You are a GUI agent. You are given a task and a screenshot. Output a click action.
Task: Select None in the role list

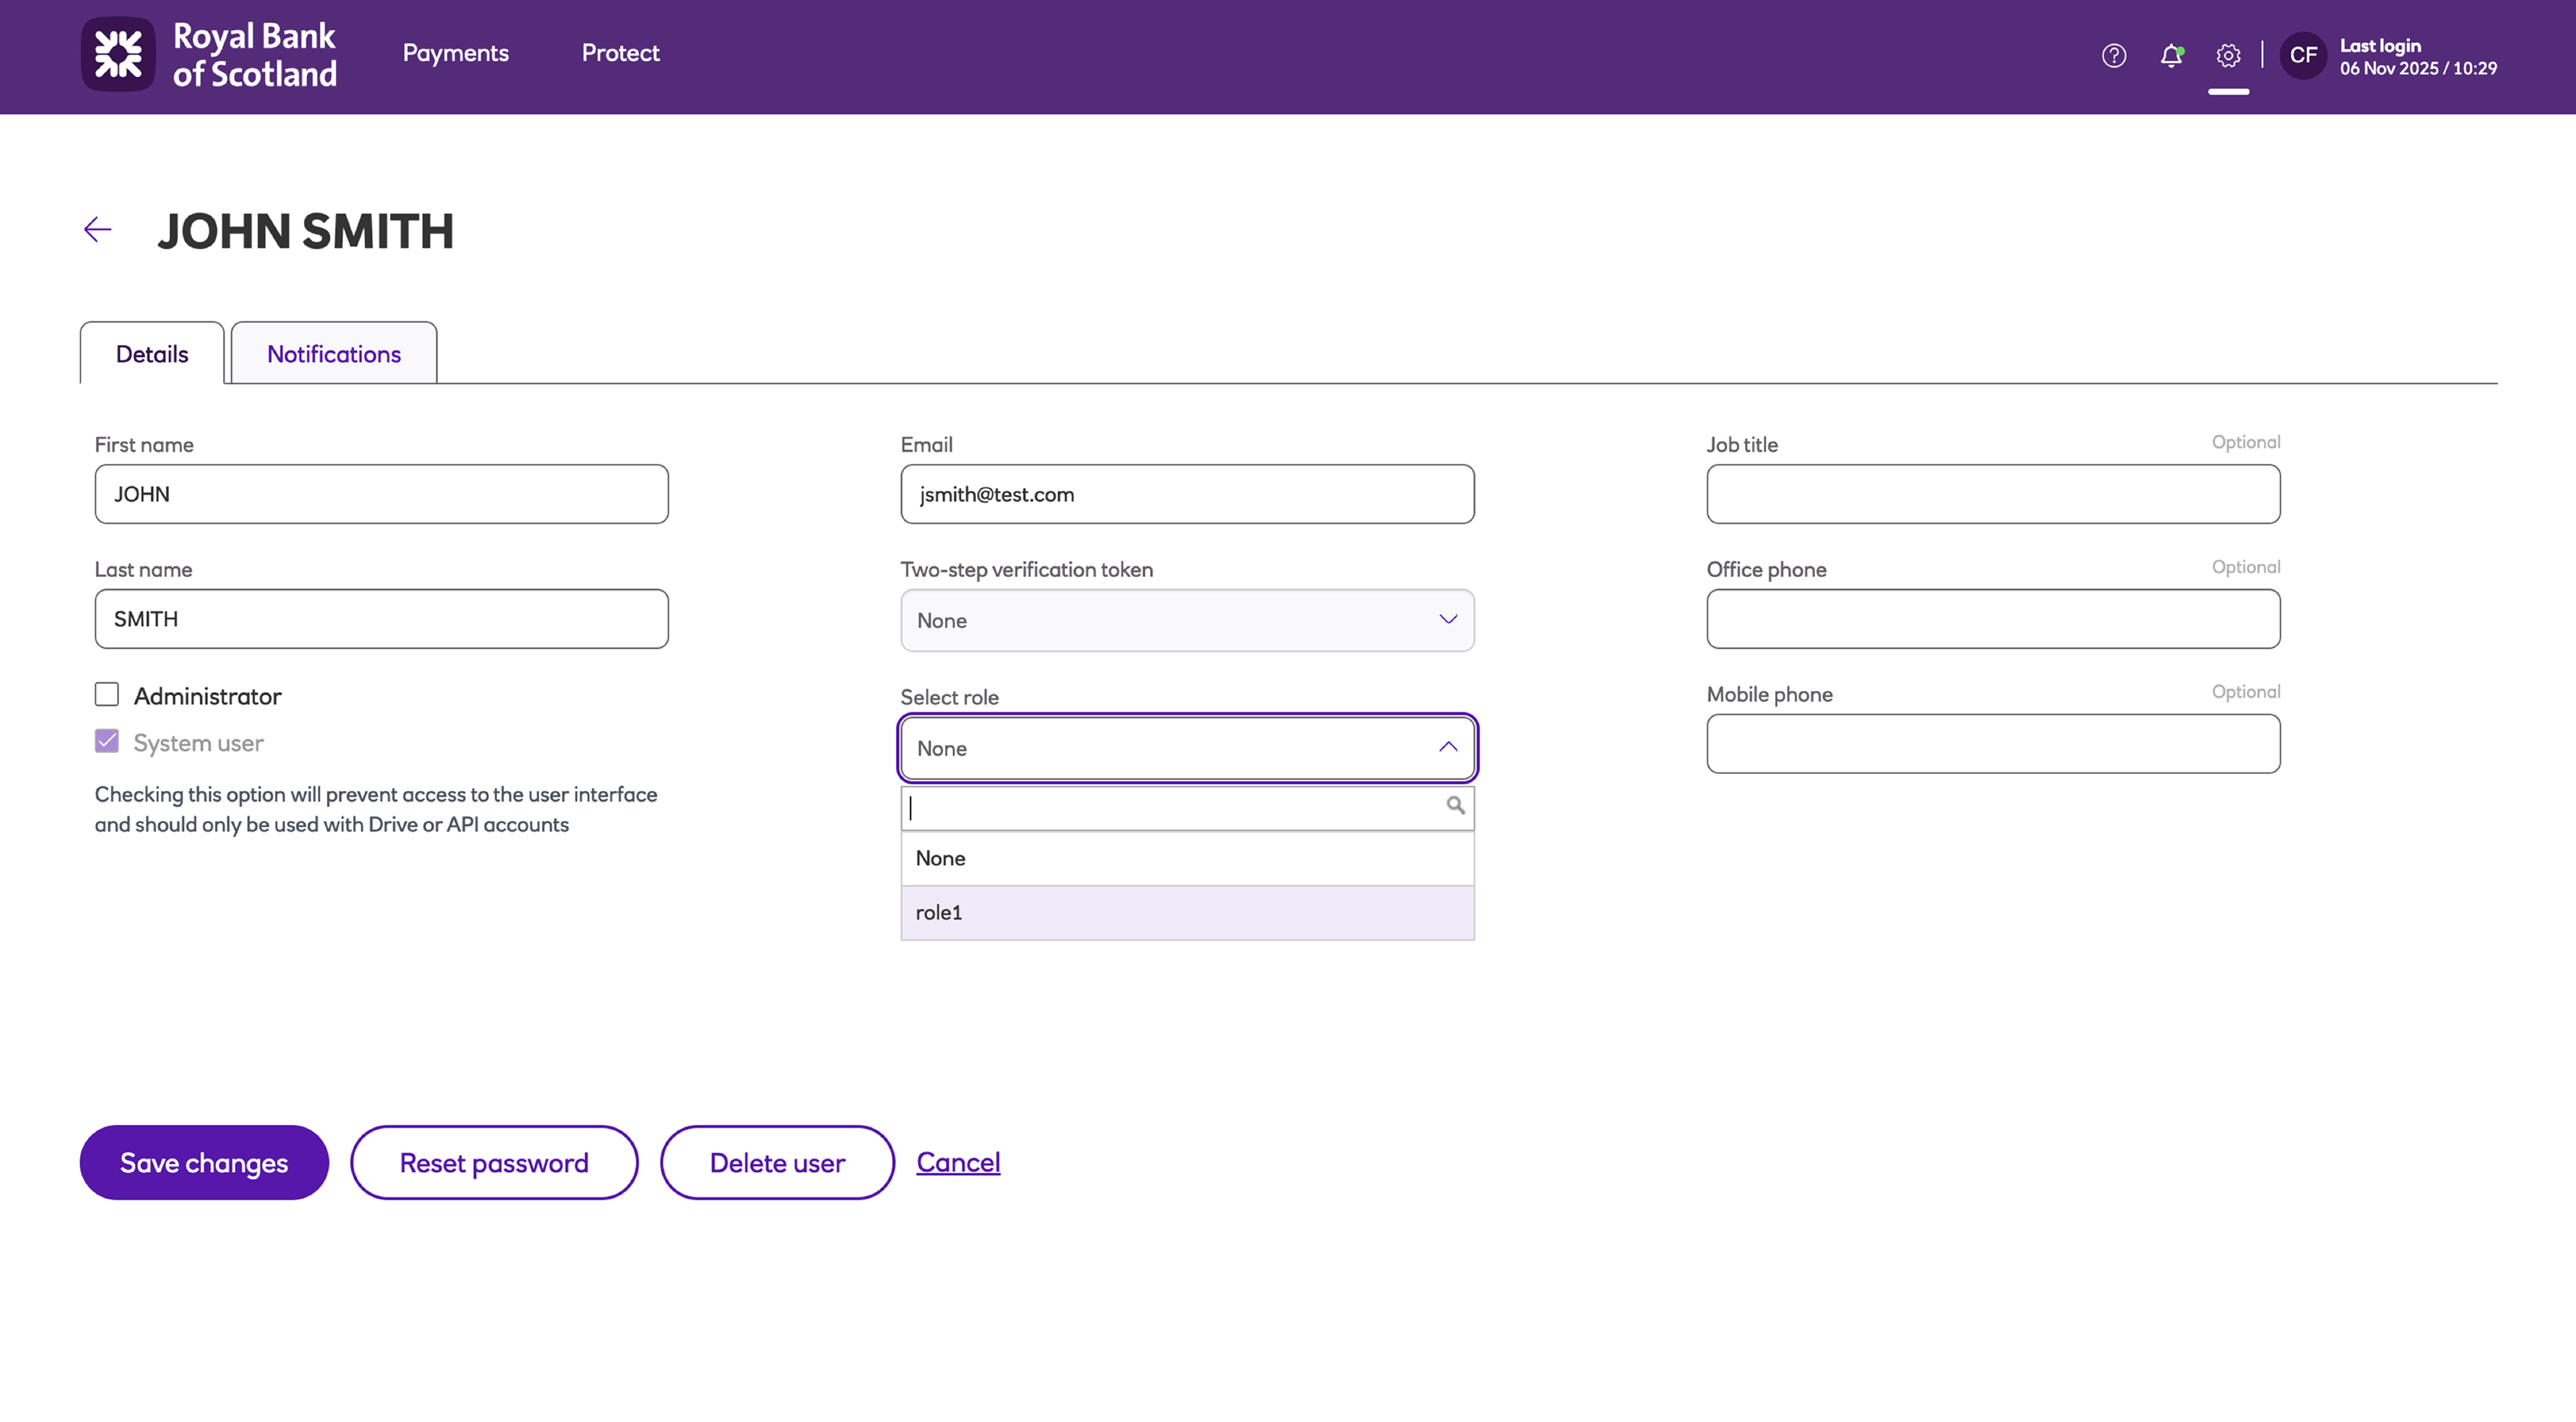pyautogui.click(x=1186, y=858)
